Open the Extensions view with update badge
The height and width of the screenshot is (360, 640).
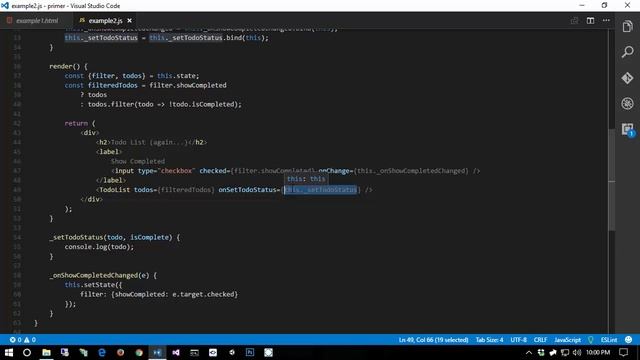point(627,130)
